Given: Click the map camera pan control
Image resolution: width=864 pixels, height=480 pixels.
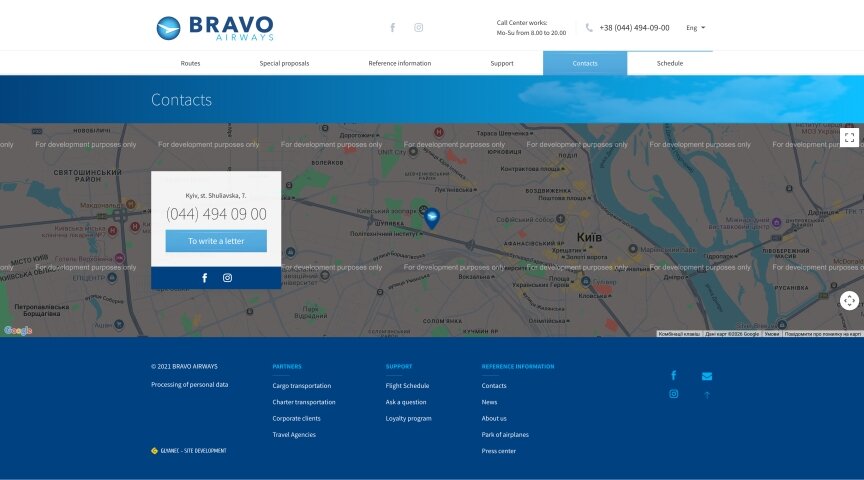Looking at the screenshot, I should point(849,301).
